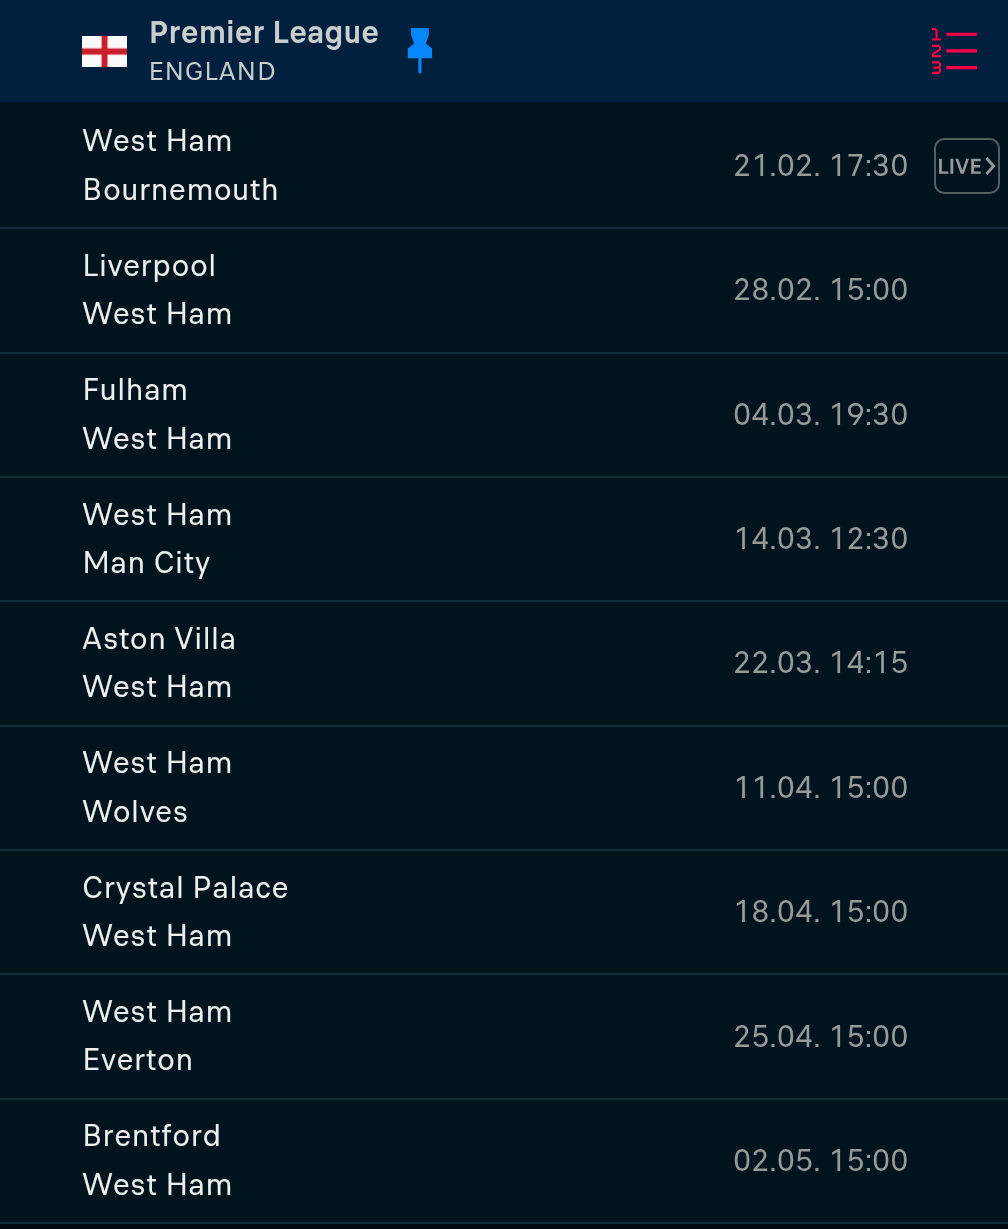Click the 22.03. 14:15 match time
This screenshot has height=1229, width=1008.
(821, 663)
